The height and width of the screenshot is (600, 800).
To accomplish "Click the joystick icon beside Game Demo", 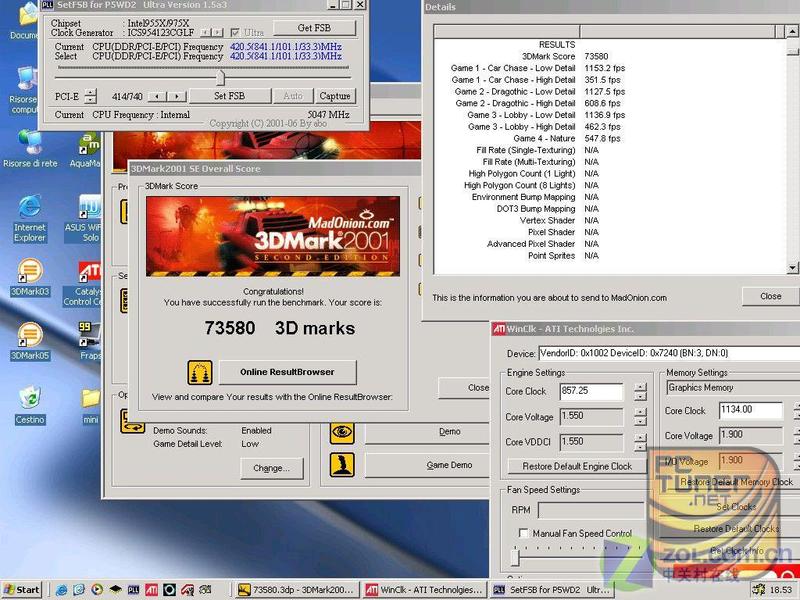I will (x=342, y=465).
